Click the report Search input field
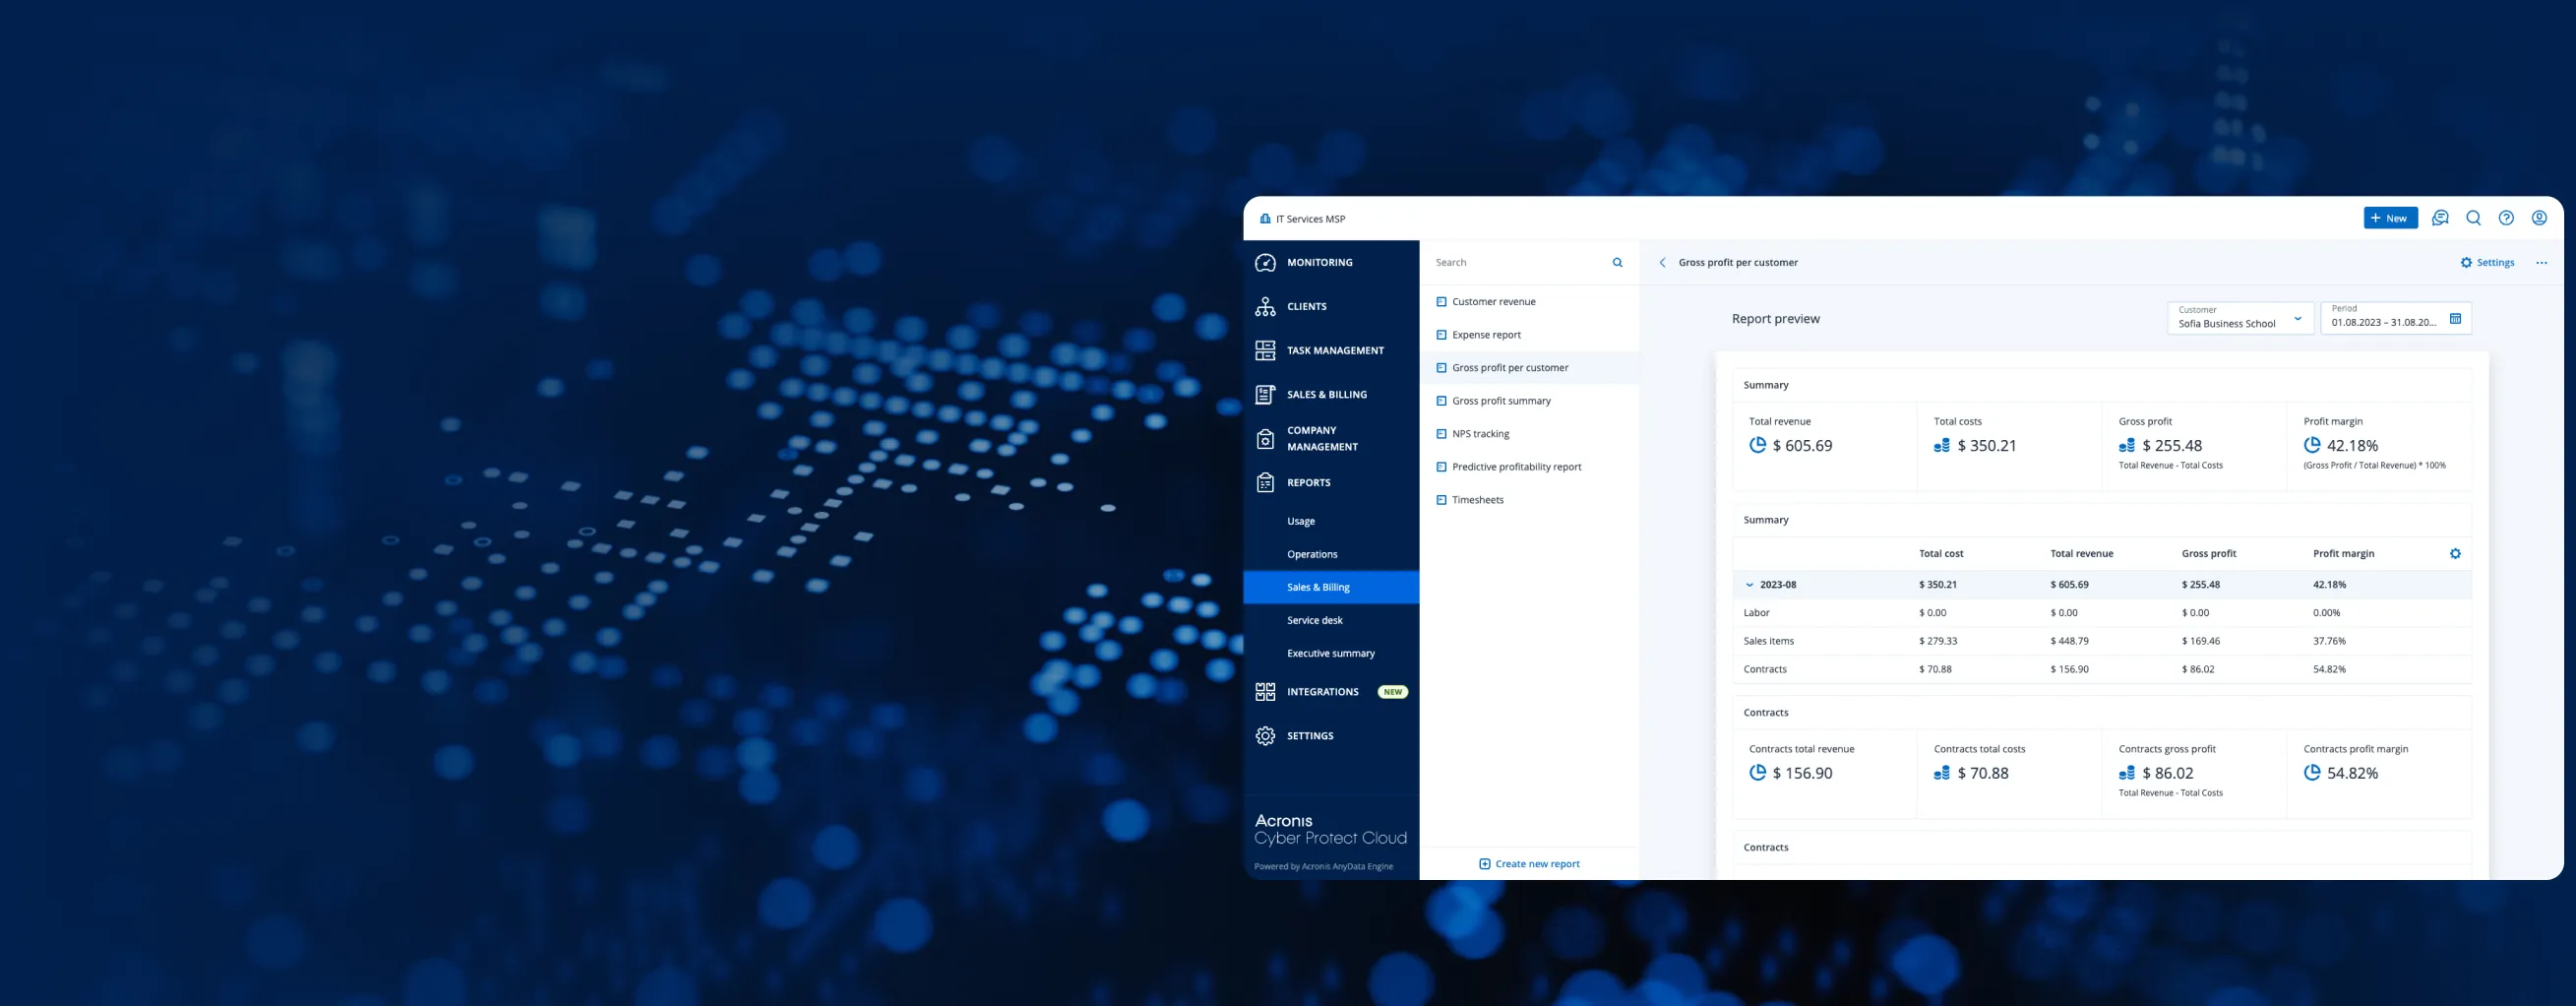Image resolution: width=2576 pixels, height=1006 pixels. coord(1517,263)
